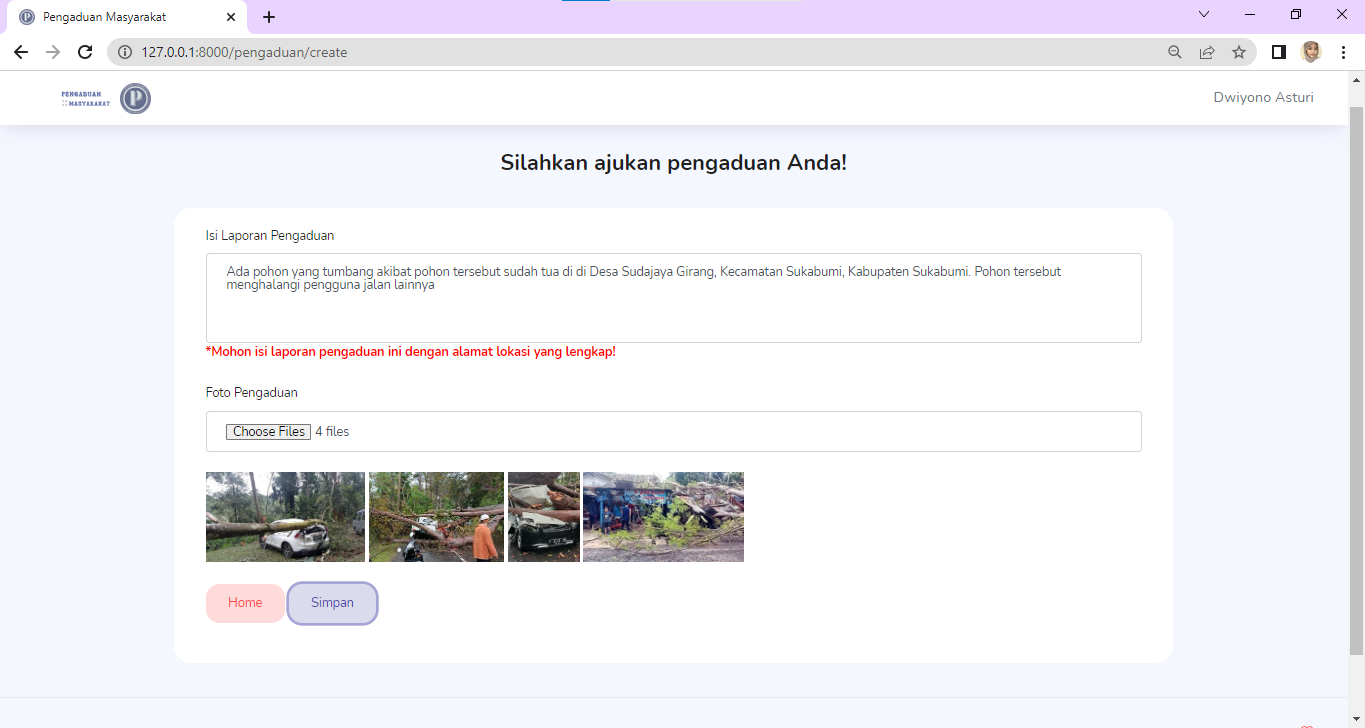This screenshot has width=1365, height=728.
Task: Click the address bar URL
Action: 244,52
